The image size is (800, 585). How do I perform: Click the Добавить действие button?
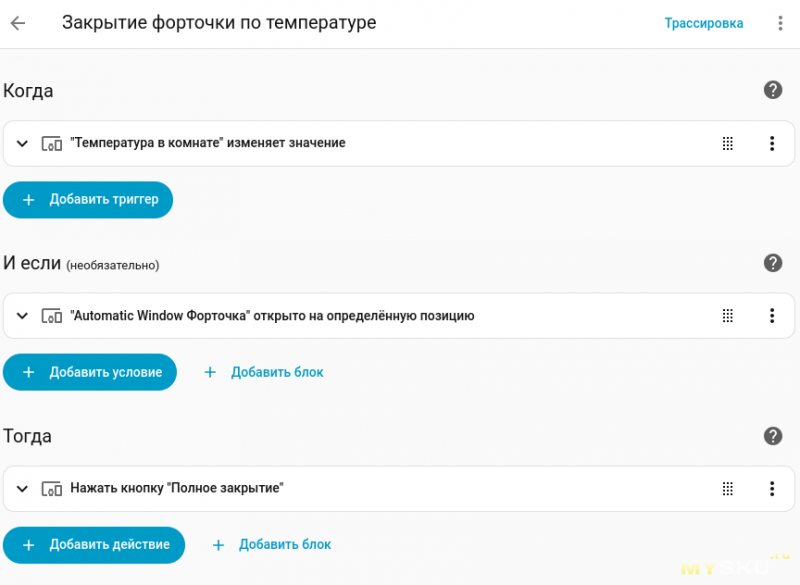pos(94,545)
